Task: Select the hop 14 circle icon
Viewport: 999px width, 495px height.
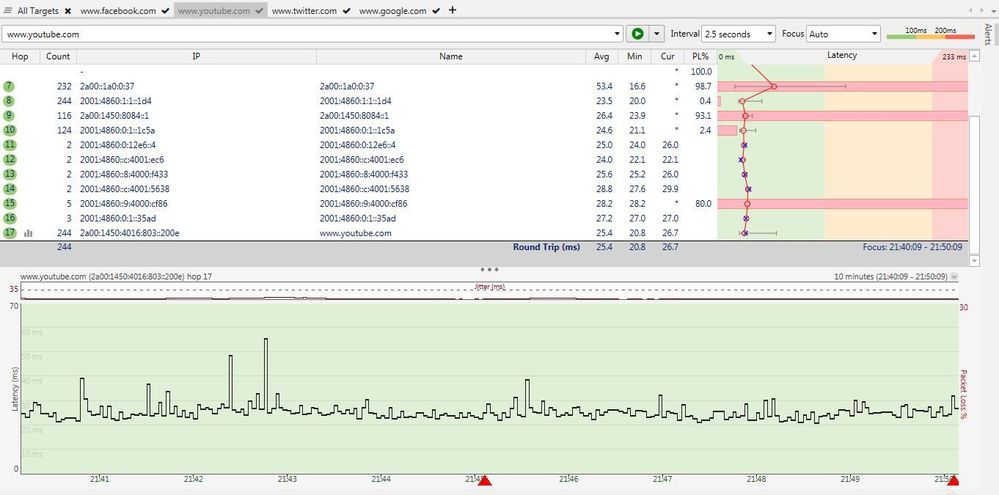Action: (9, 189)
